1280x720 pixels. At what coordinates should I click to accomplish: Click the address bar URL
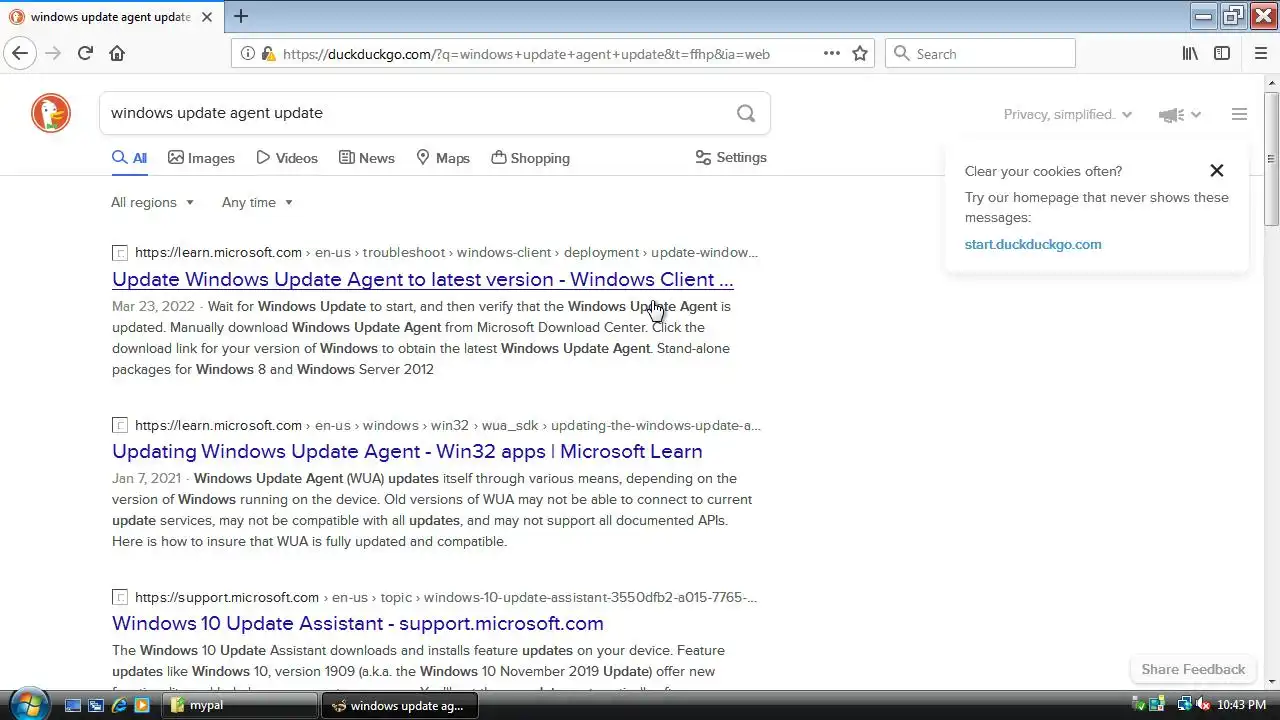click(x=526, y=54)
